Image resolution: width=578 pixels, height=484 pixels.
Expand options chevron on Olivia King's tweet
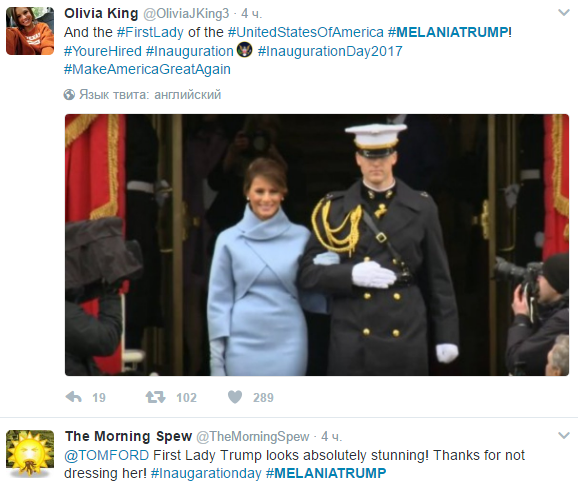coord(564,13)
